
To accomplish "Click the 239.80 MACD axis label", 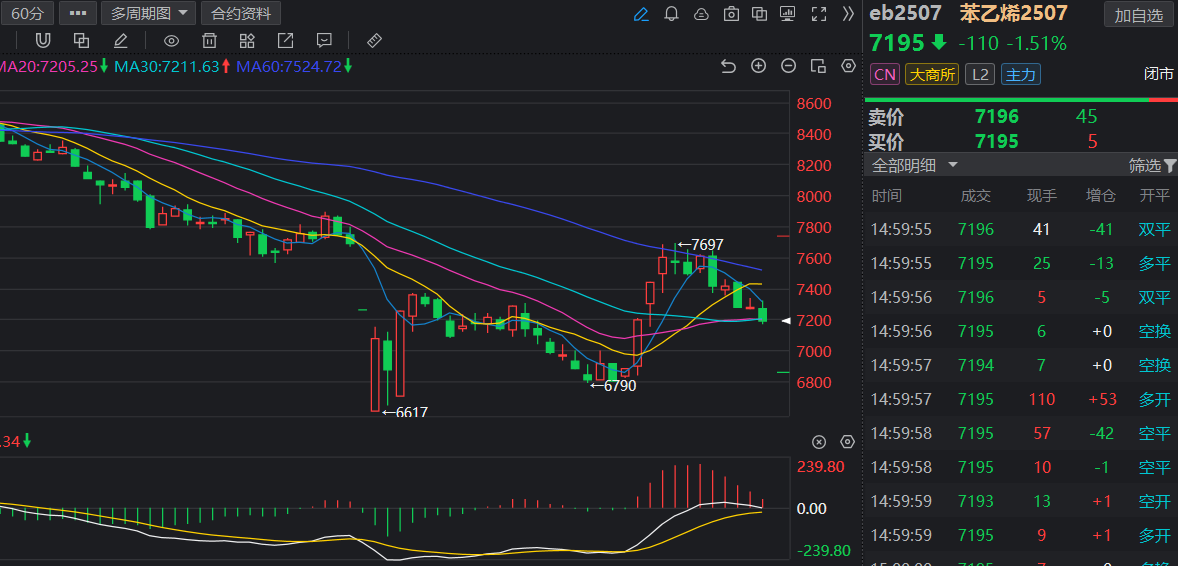I will [x=820, y=467].
